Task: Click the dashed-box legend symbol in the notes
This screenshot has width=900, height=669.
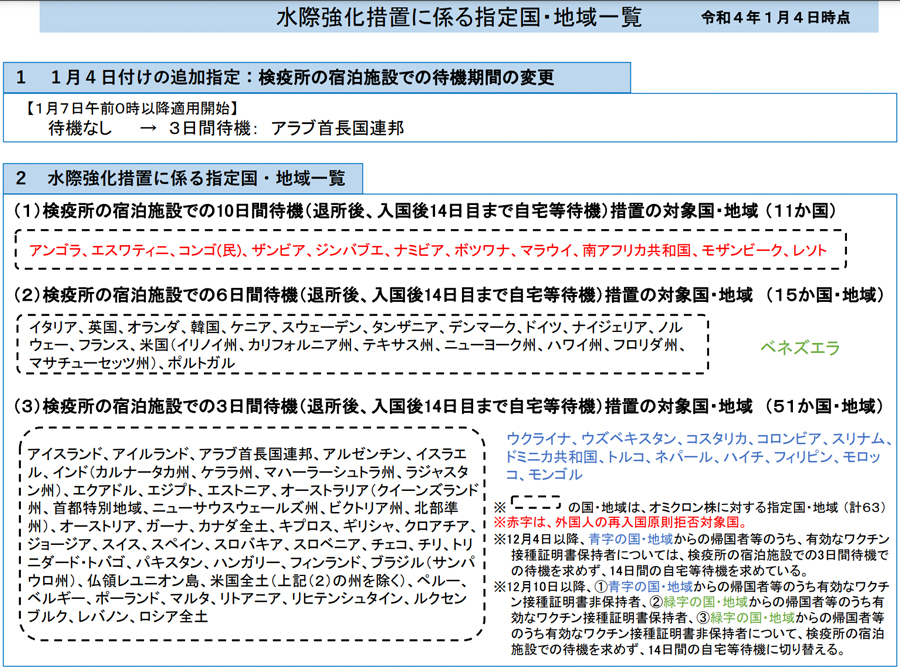Action: (x=536, y=503)
